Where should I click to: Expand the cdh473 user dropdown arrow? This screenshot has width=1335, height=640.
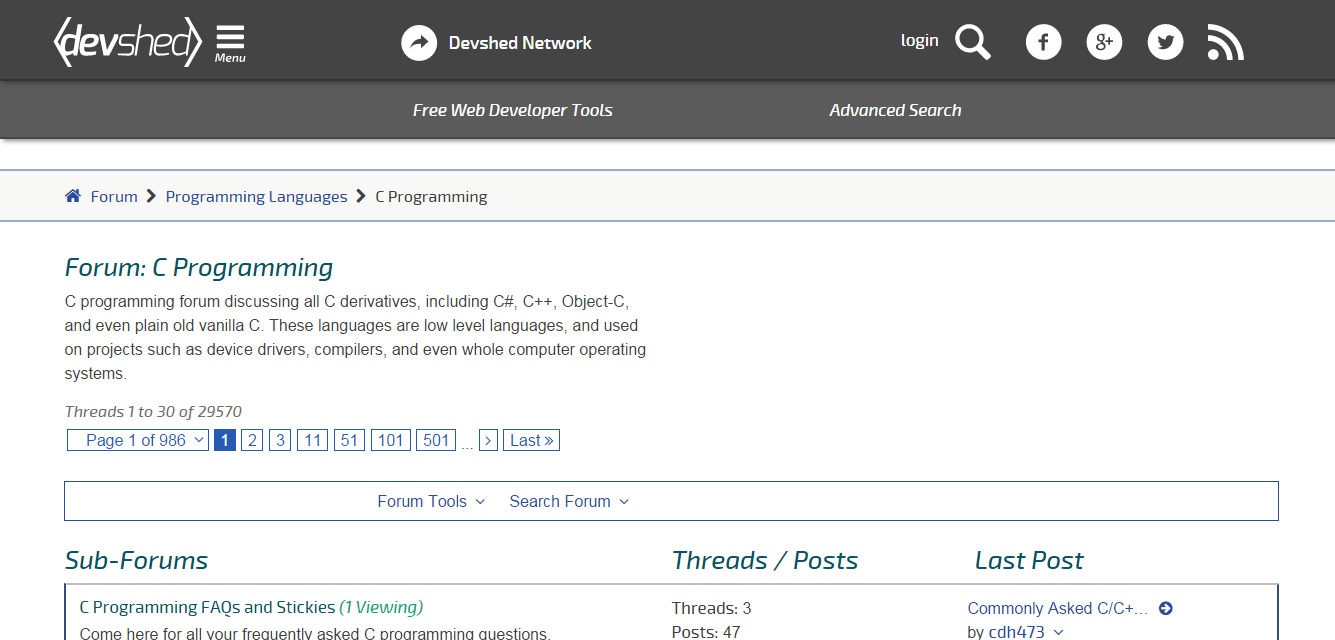click(1059, 632)
